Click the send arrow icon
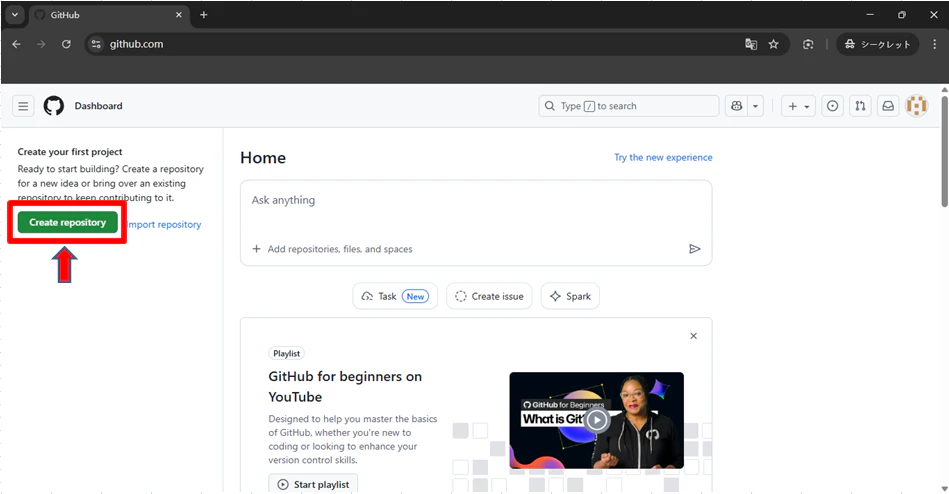 pos(694,249)
